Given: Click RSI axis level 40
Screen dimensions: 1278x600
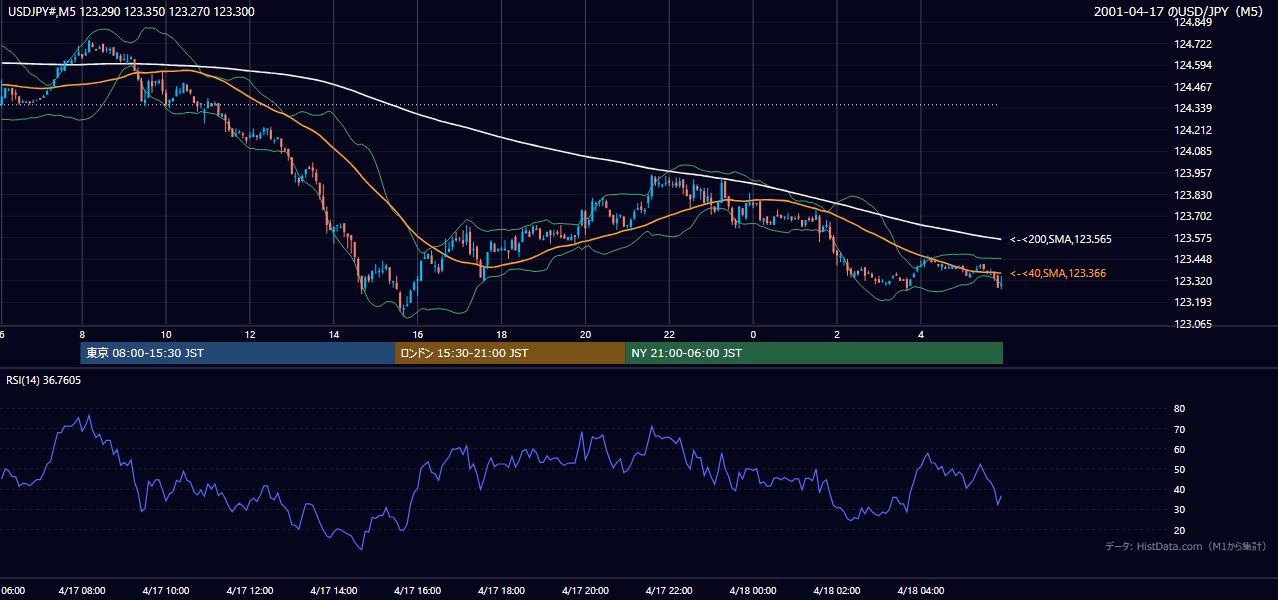Looking at the screenshot, I should tap(1179, 489).
